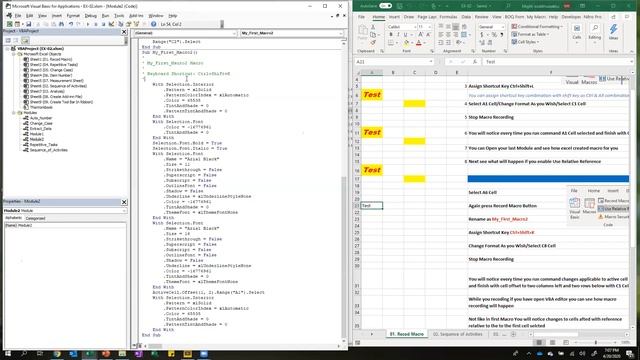
Task: Run the macro with the Run Sub play icon
Action: pos(88,24)
